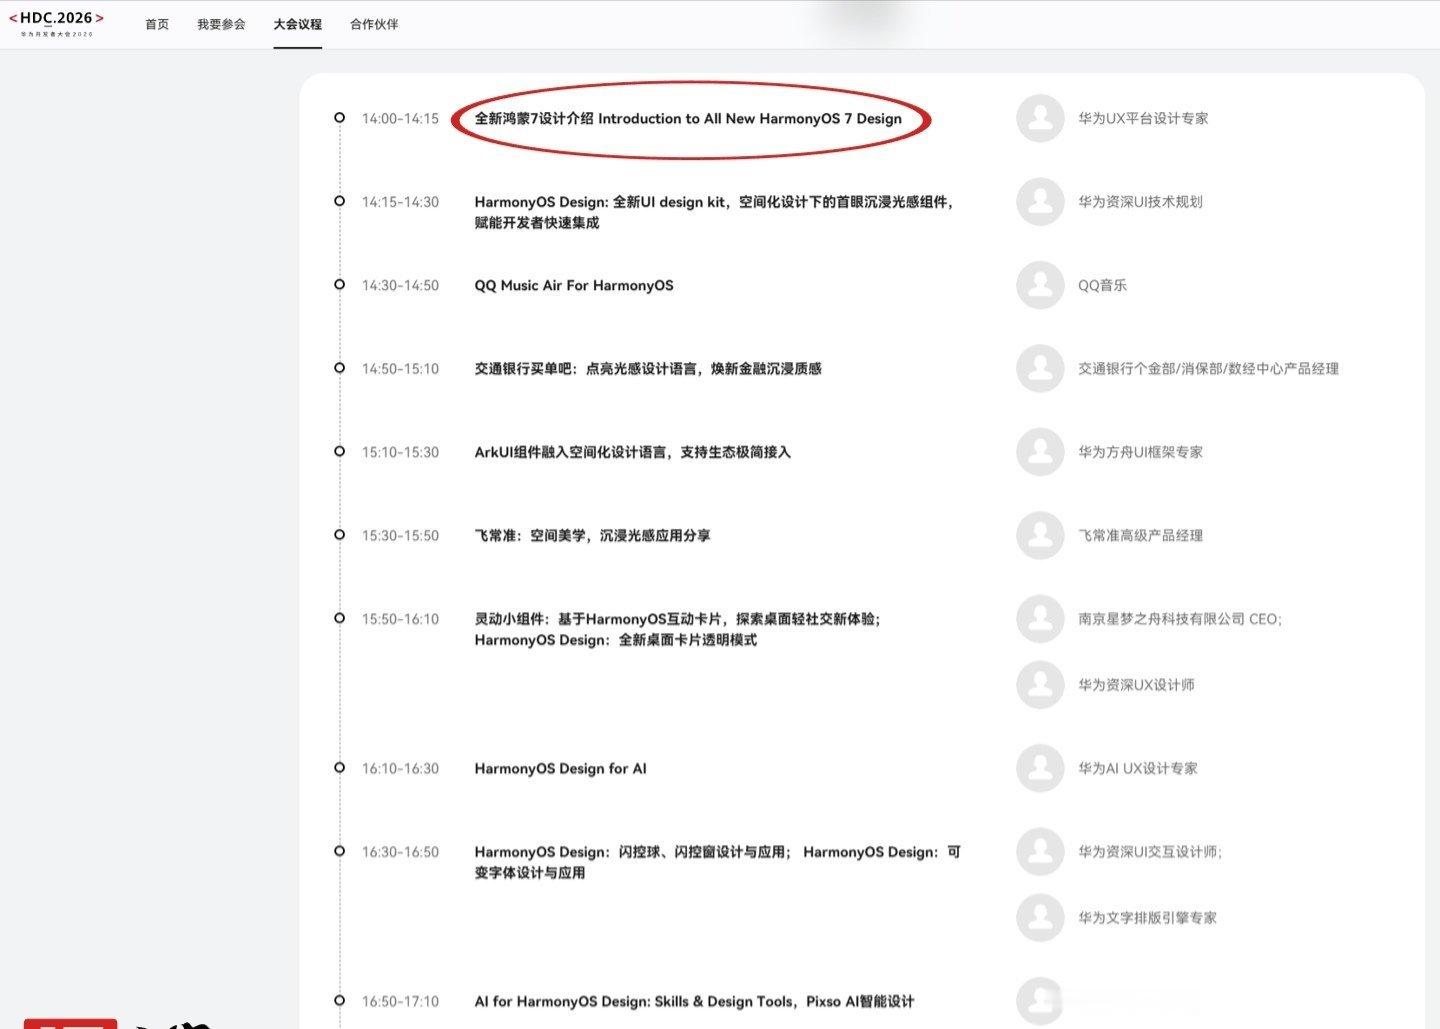The width and height of the screenshot is (1440, 1029).
Task: Click the avatar beside 华为资深UI技术规划
Action: pyautogui.click(x=1040, y=202)
